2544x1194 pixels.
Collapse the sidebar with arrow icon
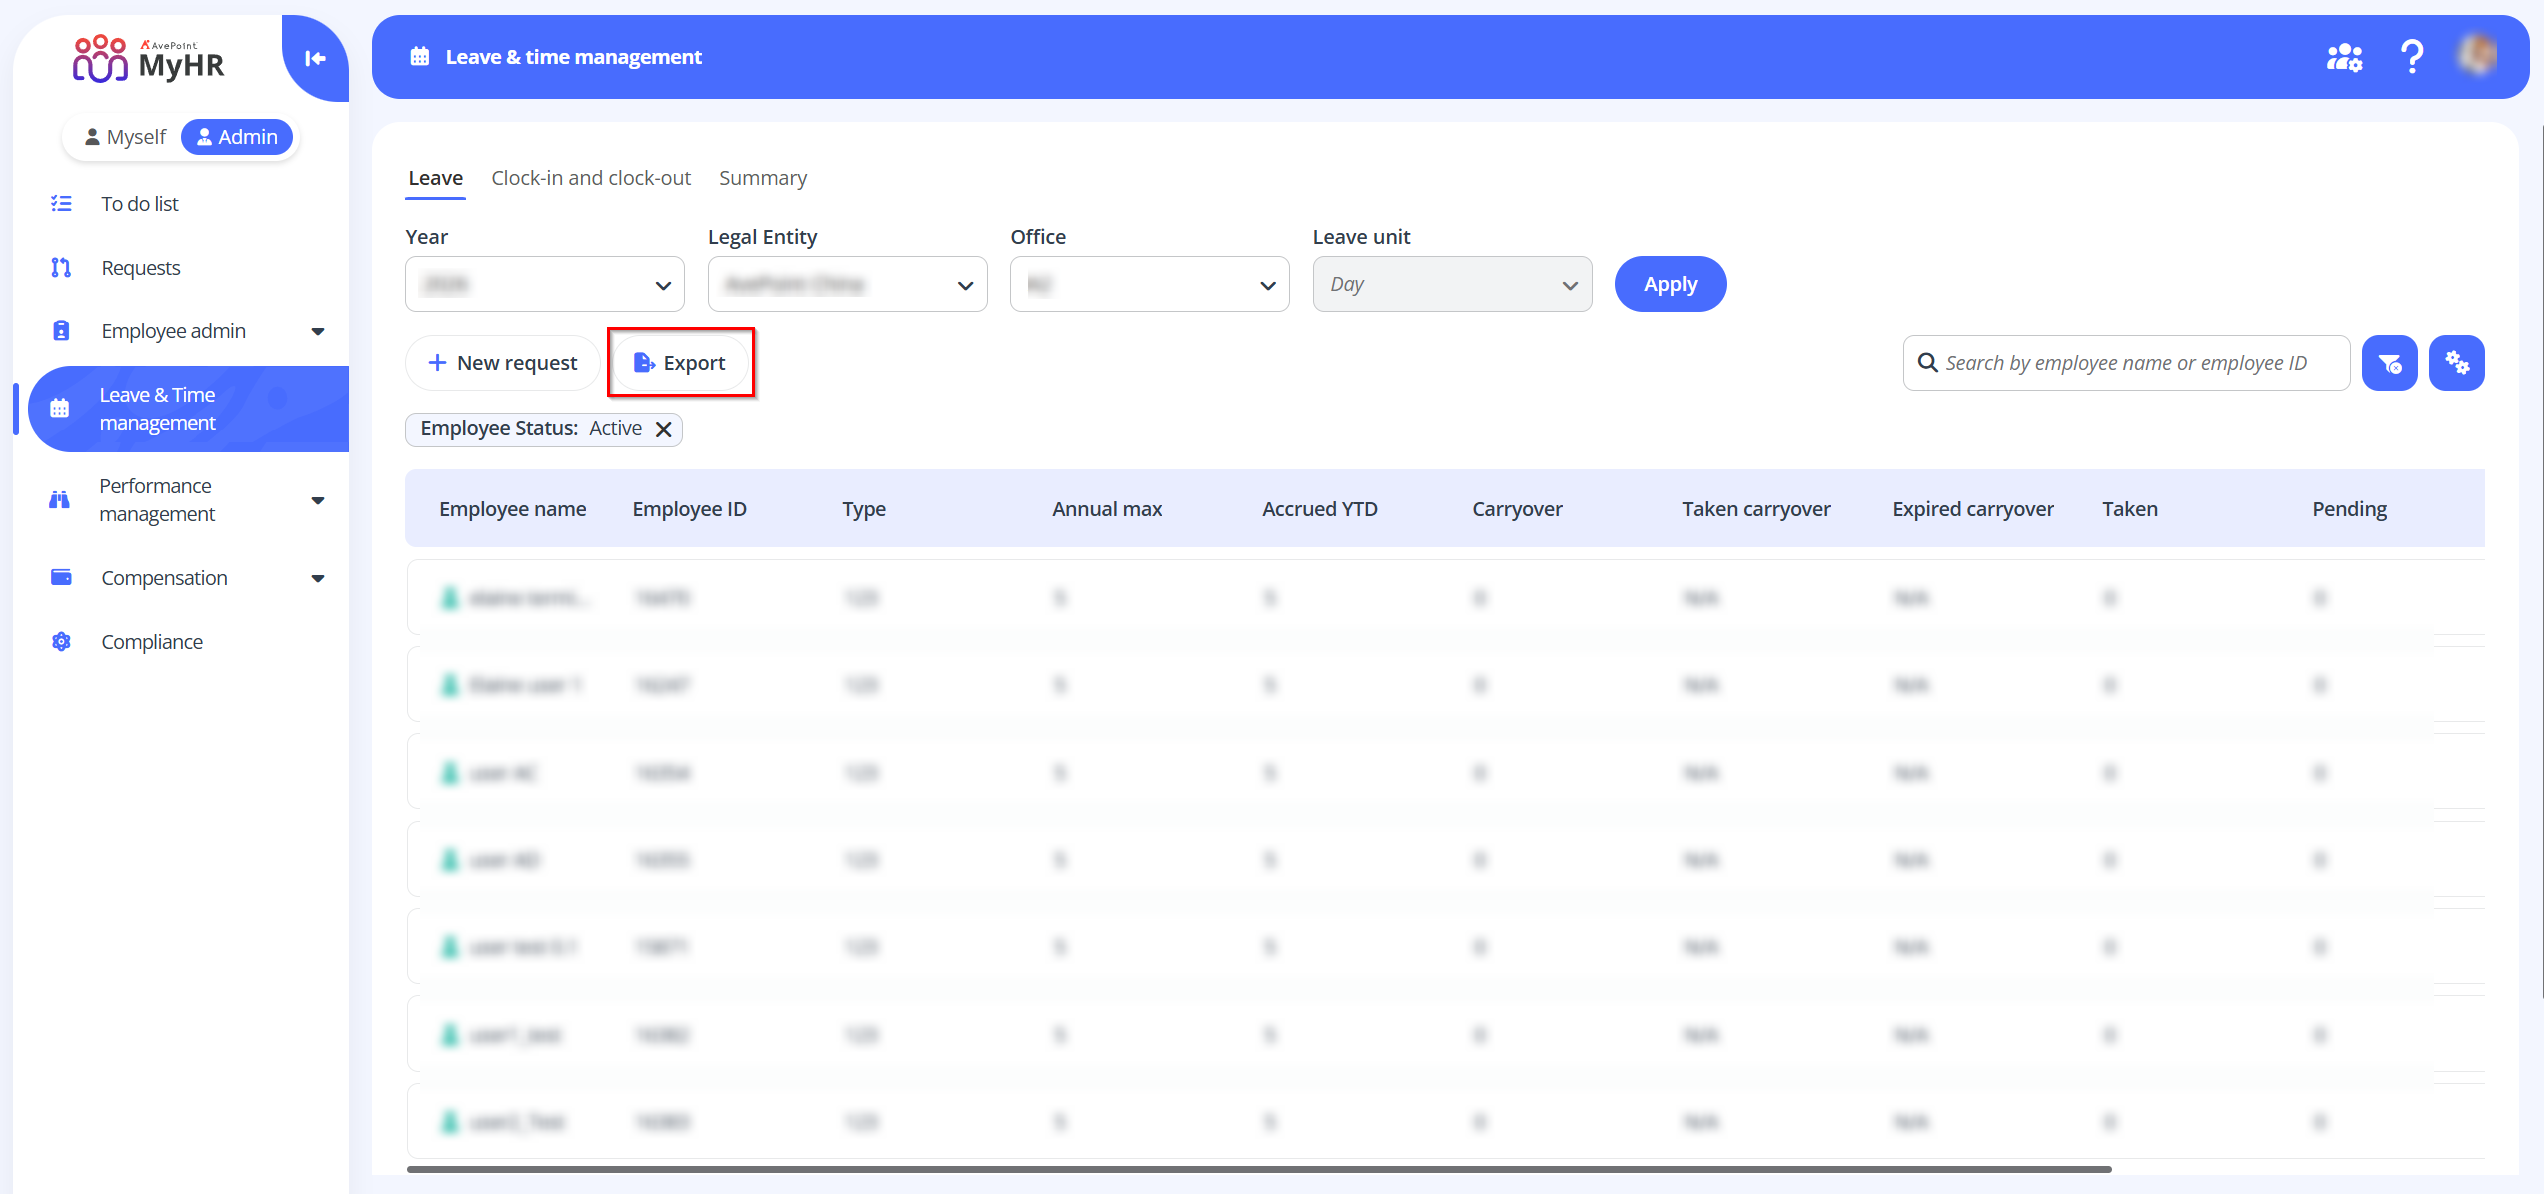[315, 59]
